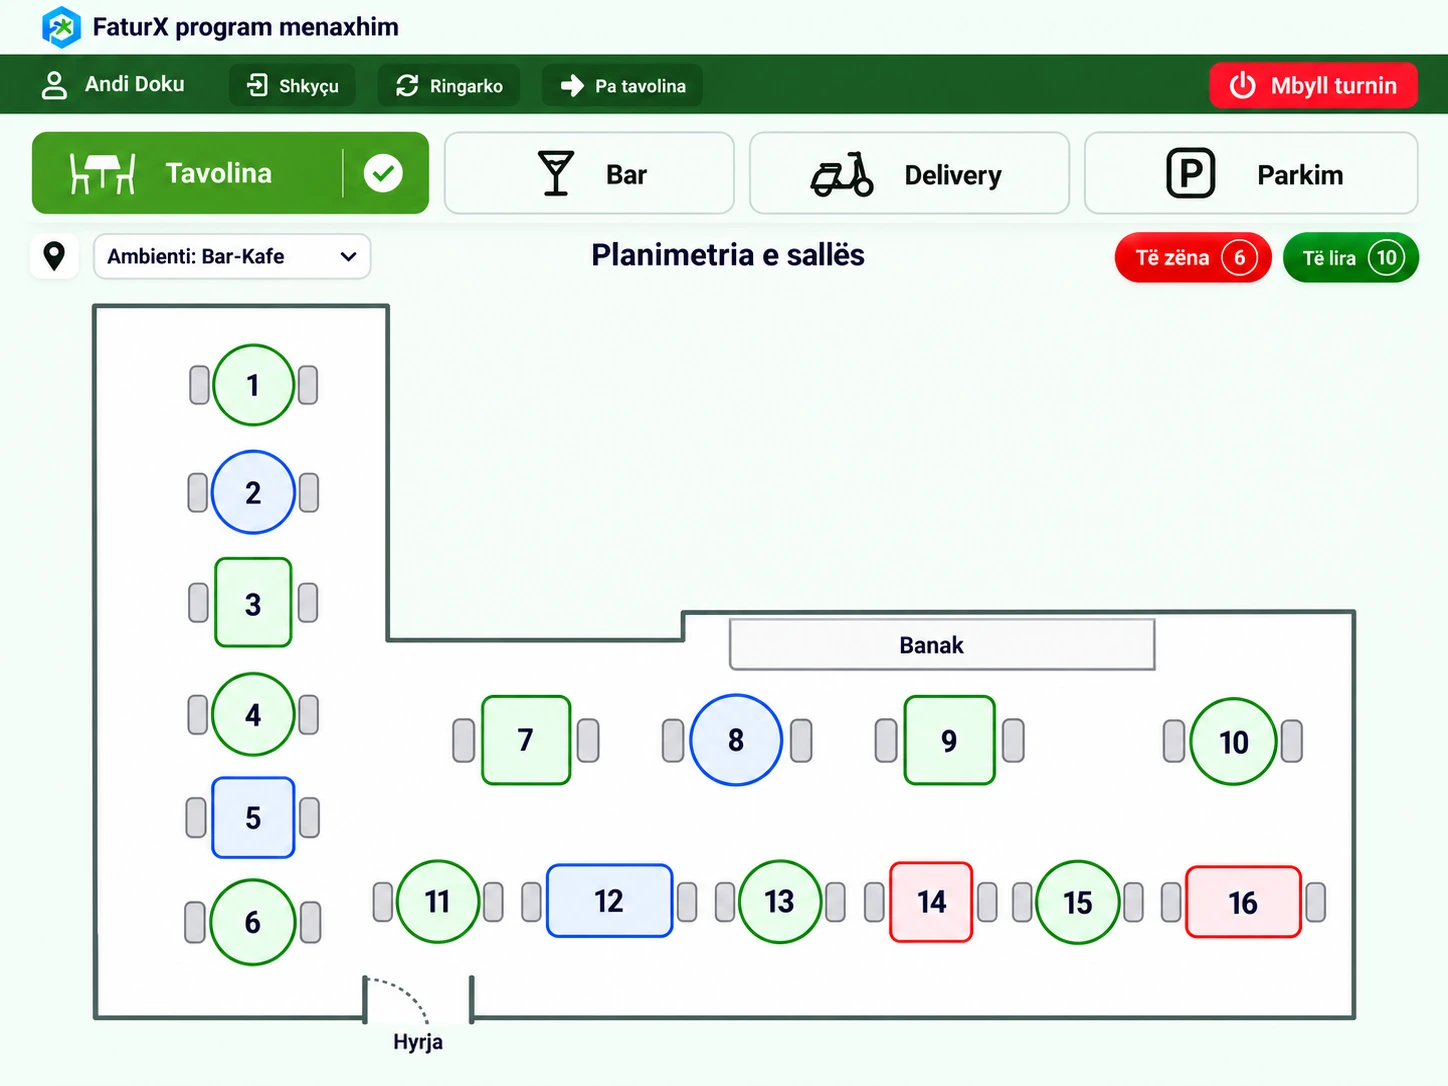This screenshot has width=1448, height=1086.
Task: Filter by the Të lira free tables badge
Action: tap(1351, 258)
